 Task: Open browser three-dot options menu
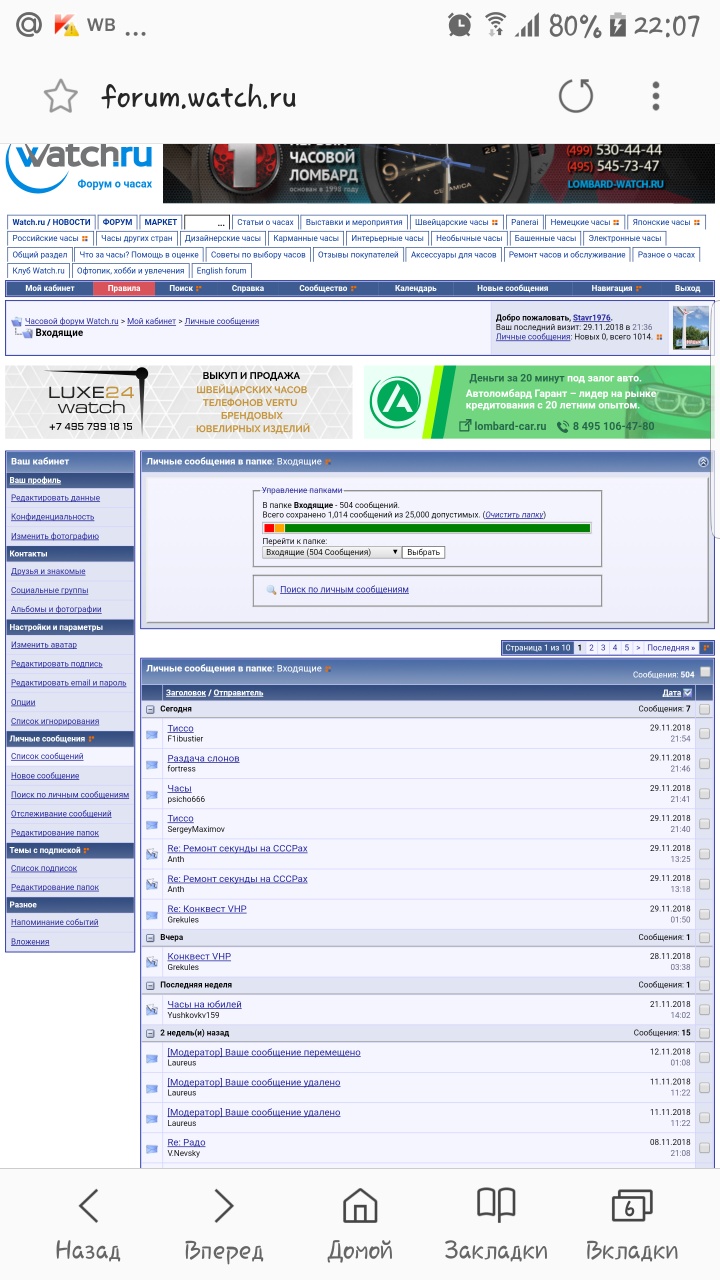(656, 97)
